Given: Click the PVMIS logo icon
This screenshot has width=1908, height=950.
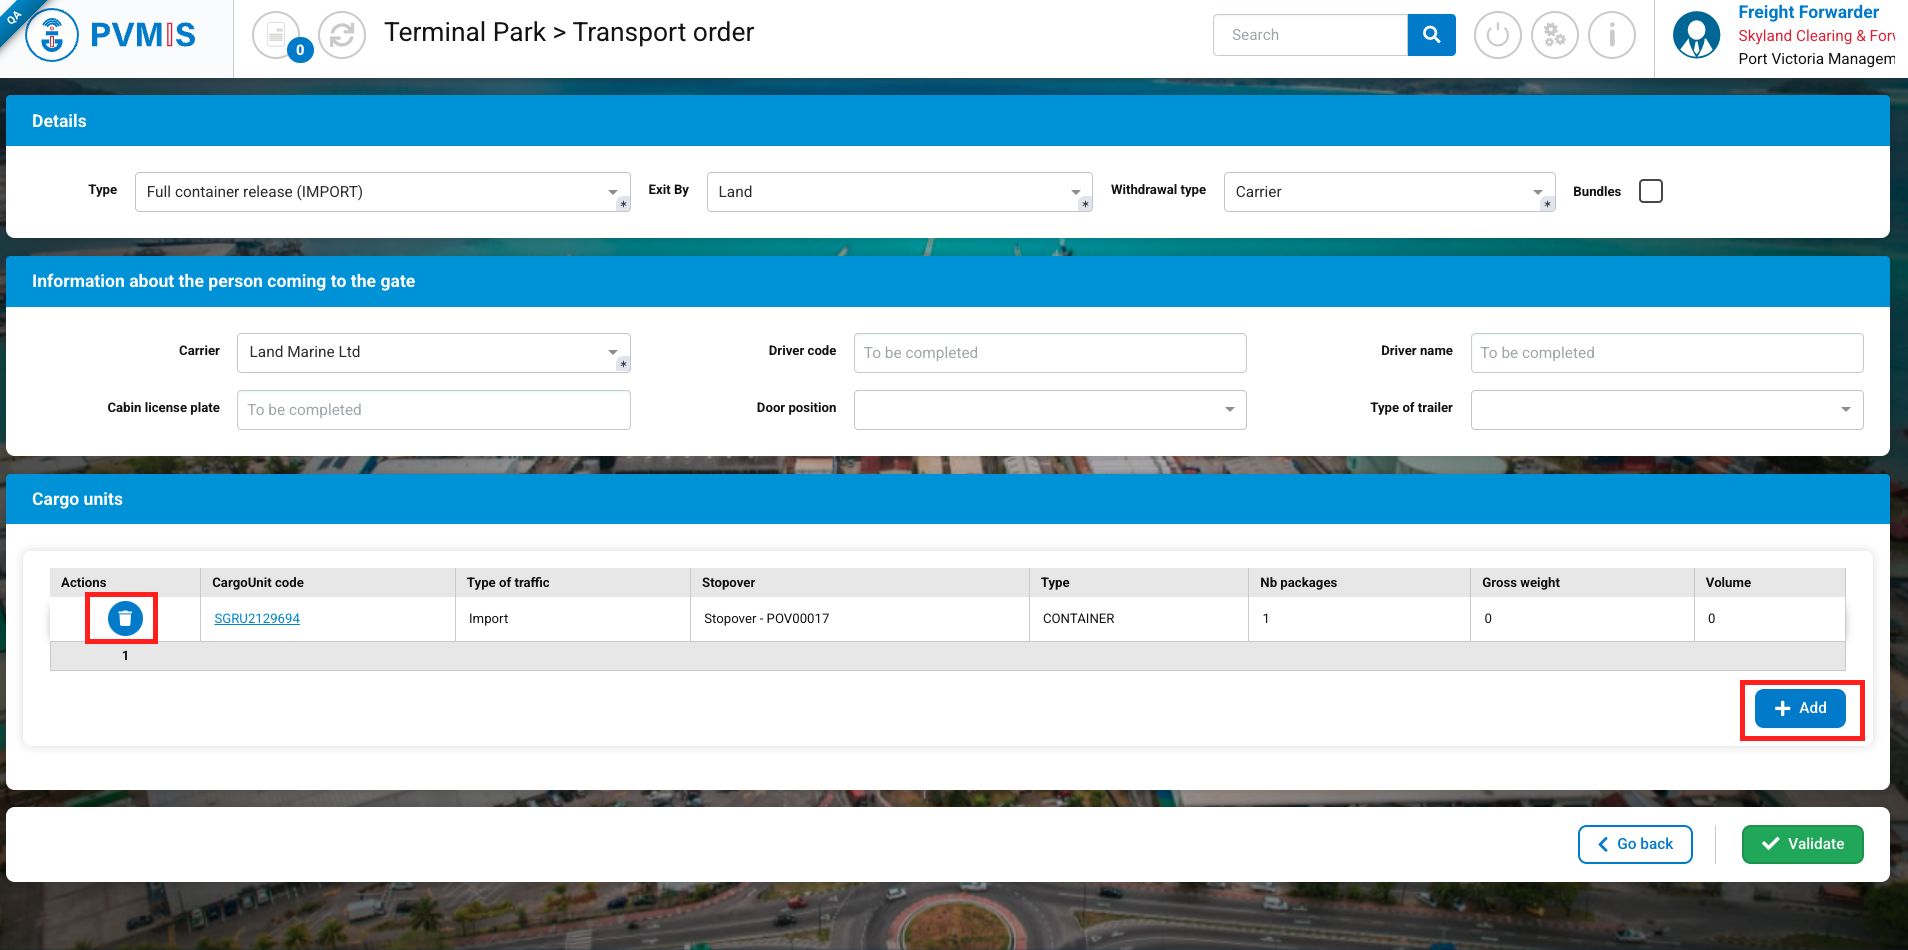Looking at the screenshot, I should coord(52,36).
